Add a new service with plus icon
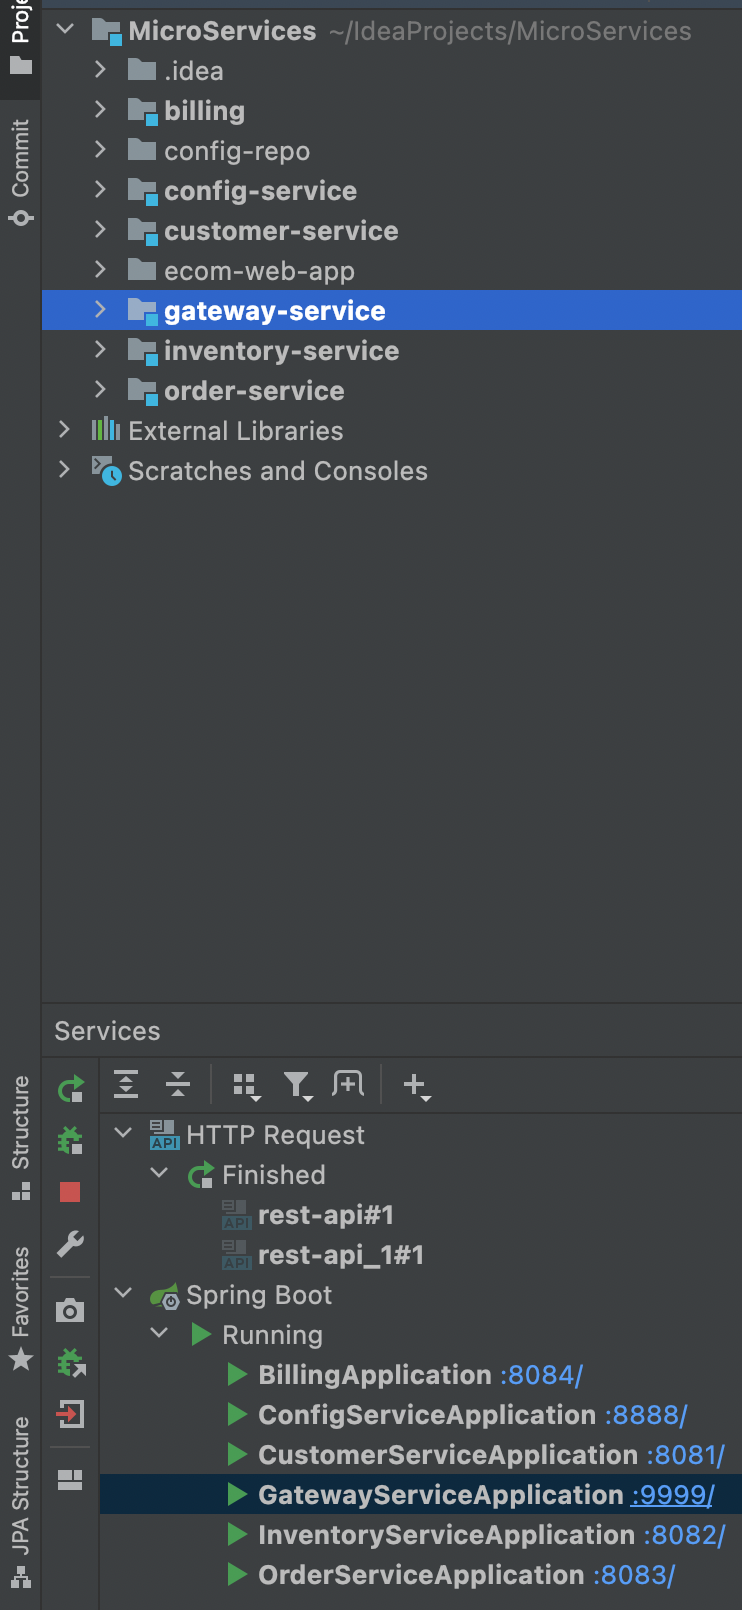This screenshot has width=742, height=1610. [x=417, y=1084]
